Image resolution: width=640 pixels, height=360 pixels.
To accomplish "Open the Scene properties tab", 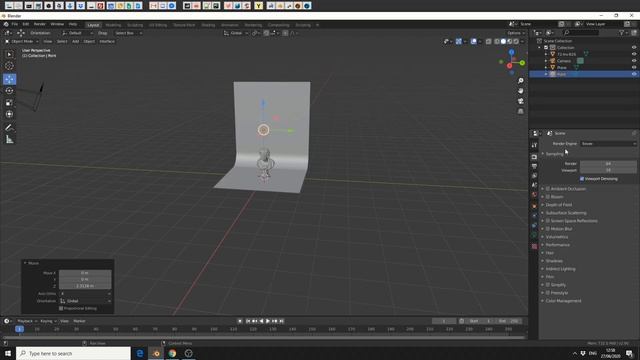I will [534, 185].
